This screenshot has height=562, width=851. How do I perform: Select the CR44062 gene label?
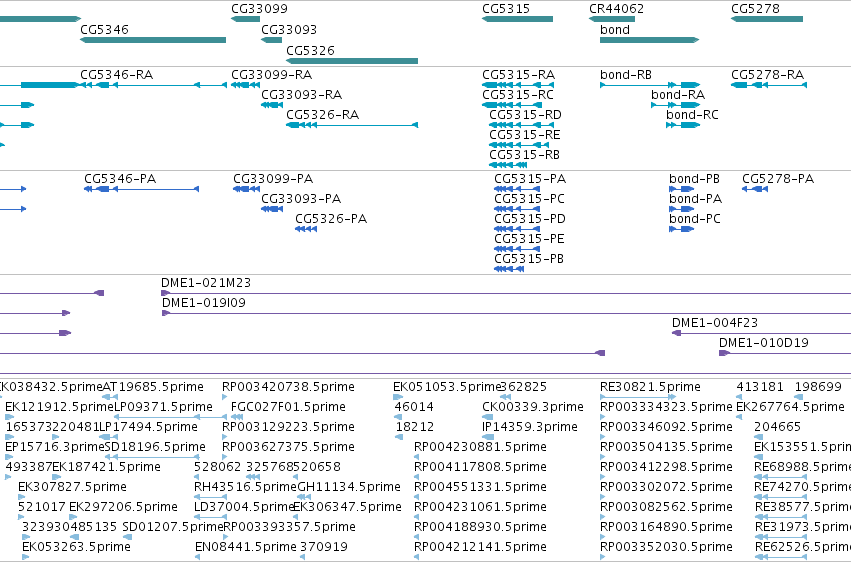tap(617, 9)
